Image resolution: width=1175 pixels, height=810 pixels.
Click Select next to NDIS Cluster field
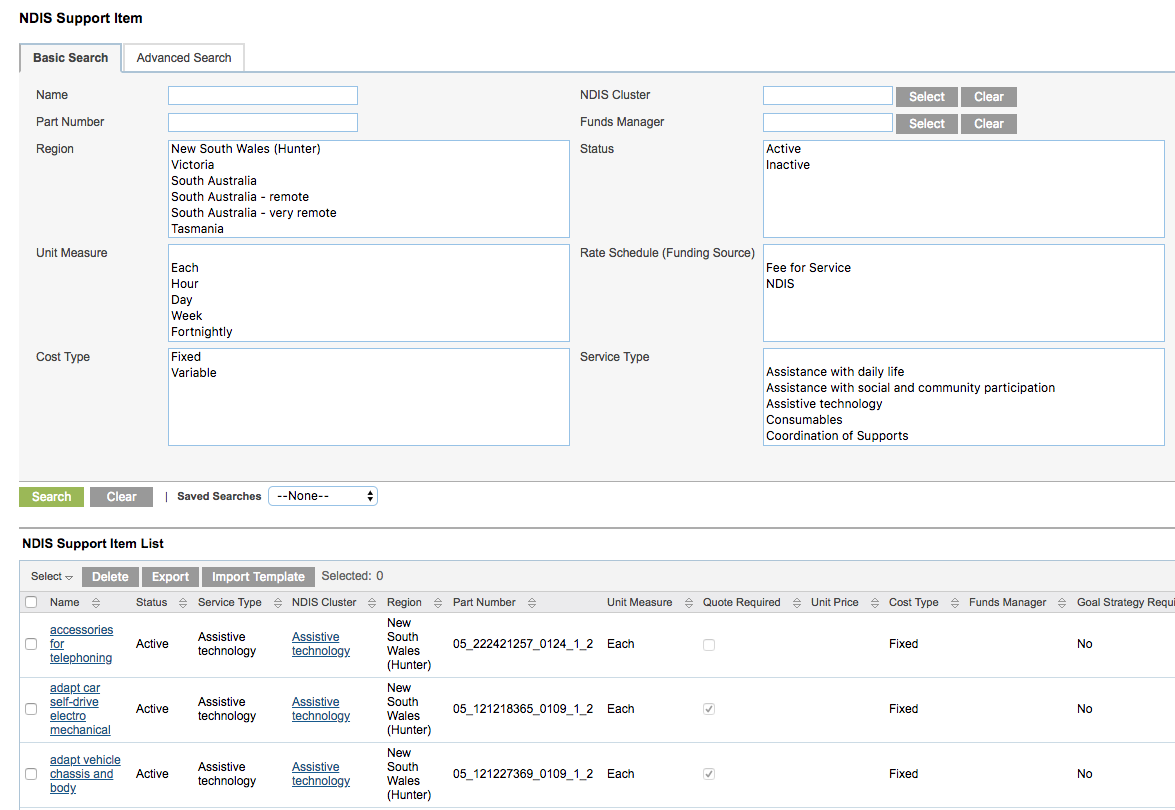[x=927, y=97]
